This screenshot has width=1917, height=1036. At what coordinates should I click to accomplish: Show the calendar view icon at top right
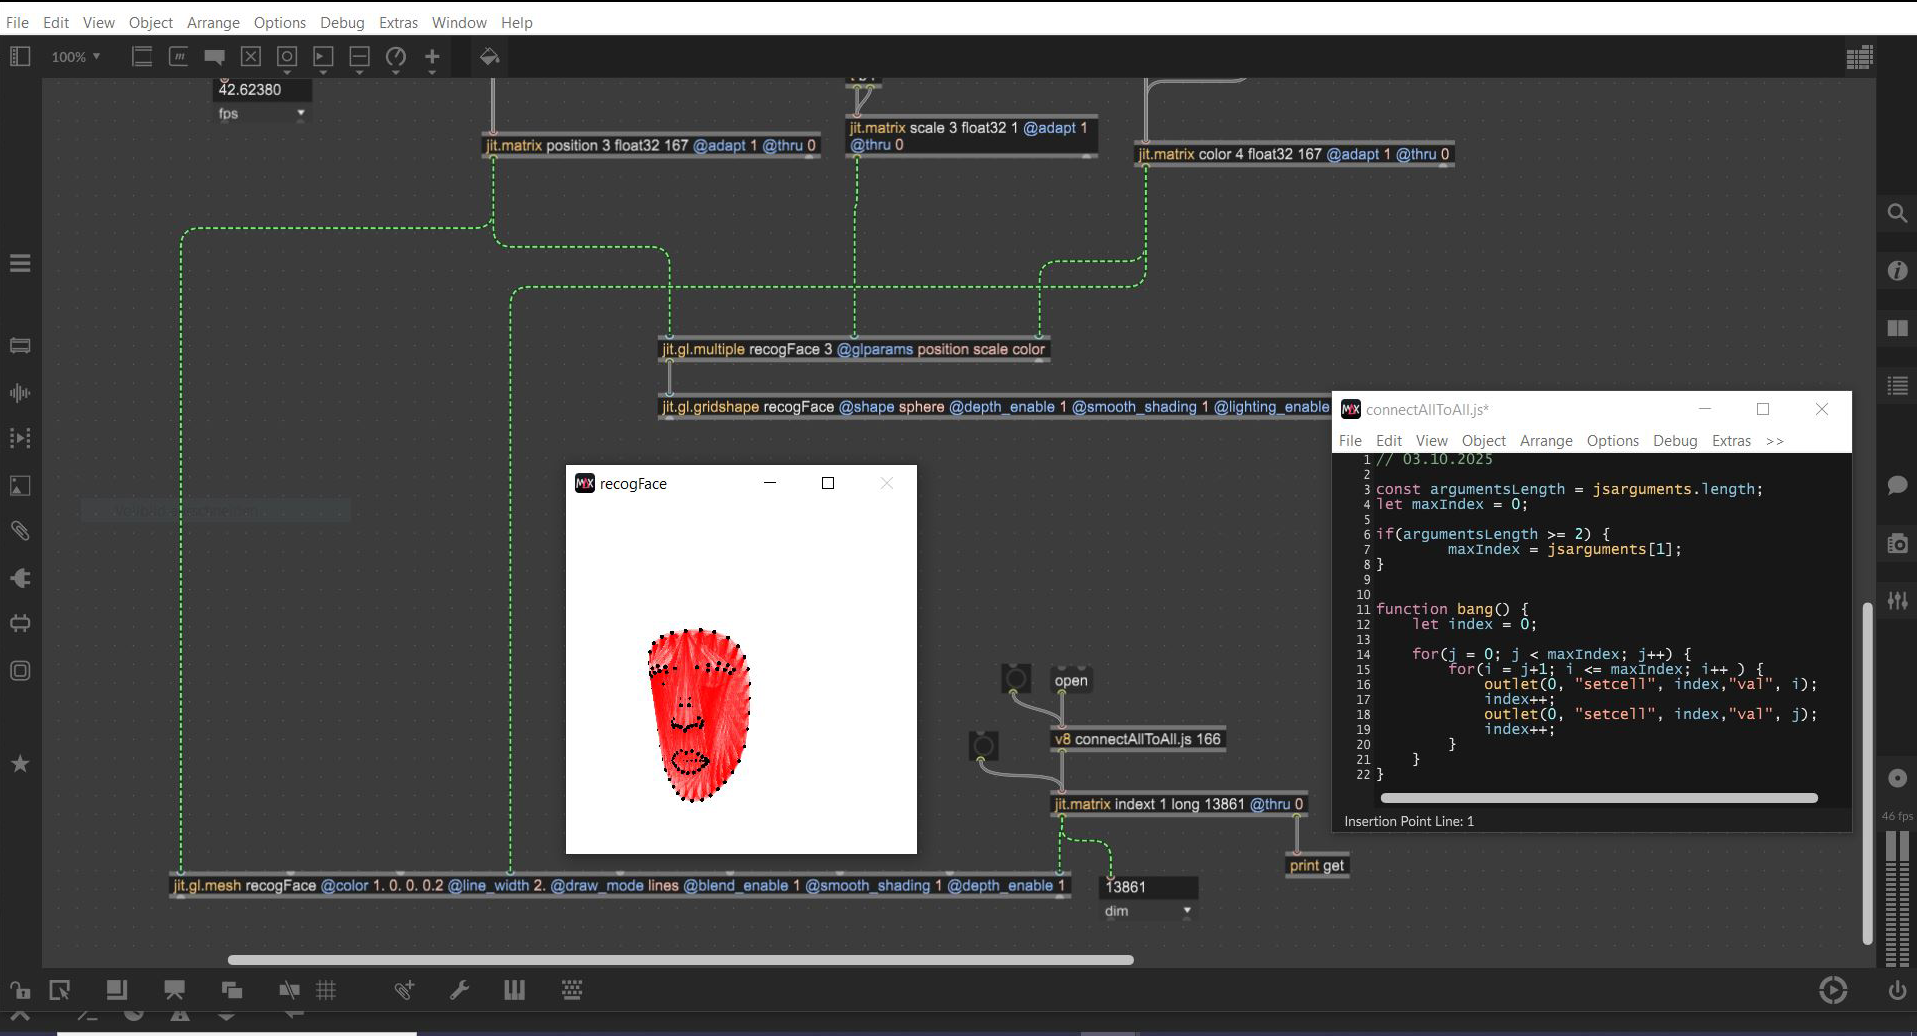tap(1859, 58)
